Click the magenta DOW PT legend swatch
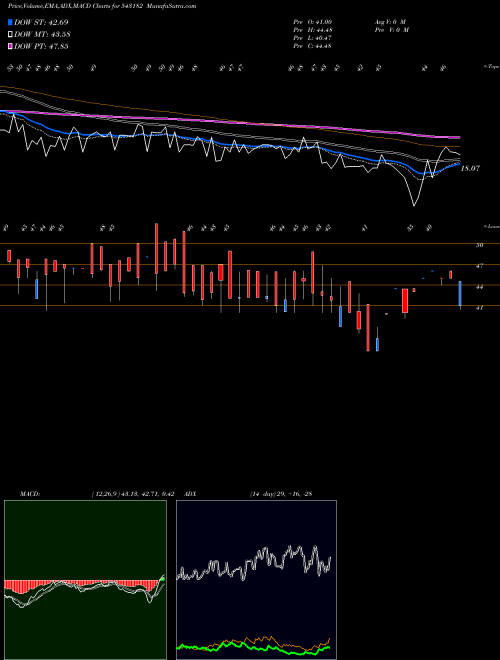The height and width of the screenshot is (660, 500). pyautogui.click(x=10, y=46)
